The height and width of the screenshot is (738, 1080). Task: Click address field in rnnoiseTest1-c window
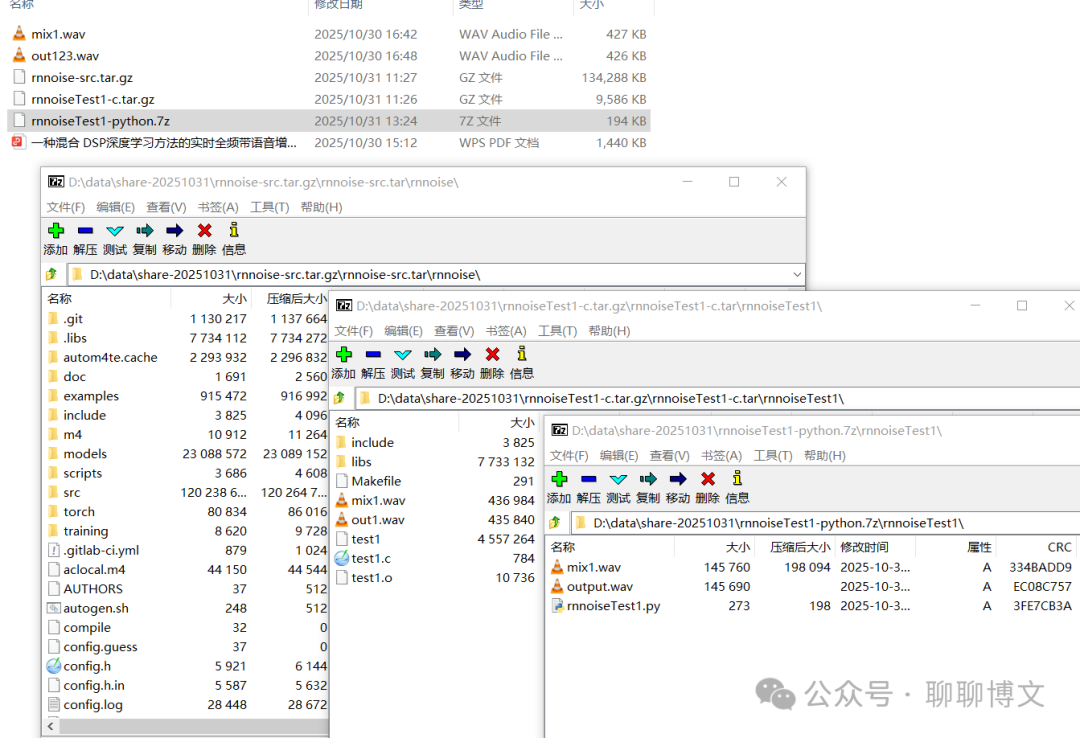tap(716, 398)
